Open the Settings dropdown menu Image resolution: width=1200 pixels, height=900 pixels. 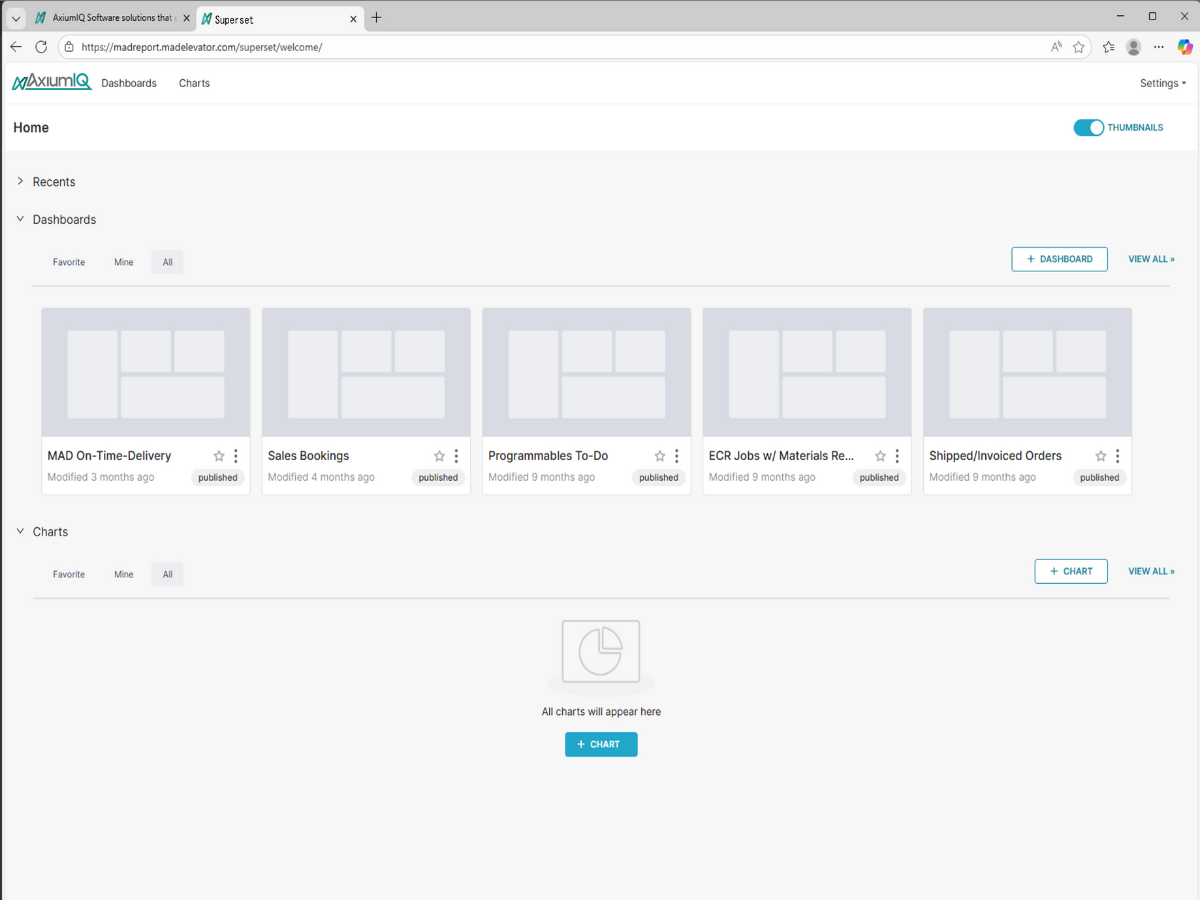[1162, 83]
